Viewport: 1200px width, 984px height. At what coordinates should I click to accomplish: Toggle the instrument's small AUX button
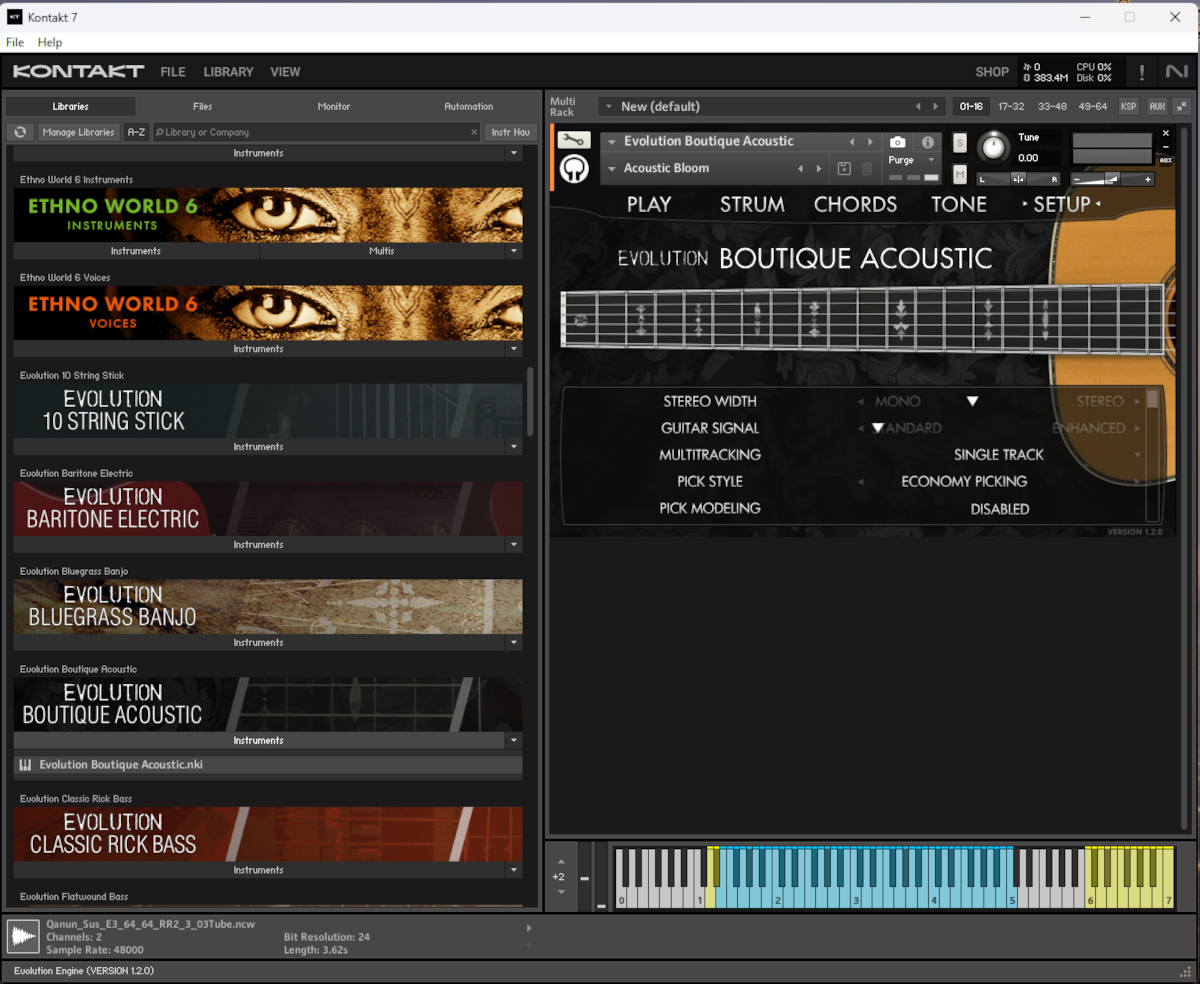click(x=1165, y=159)
